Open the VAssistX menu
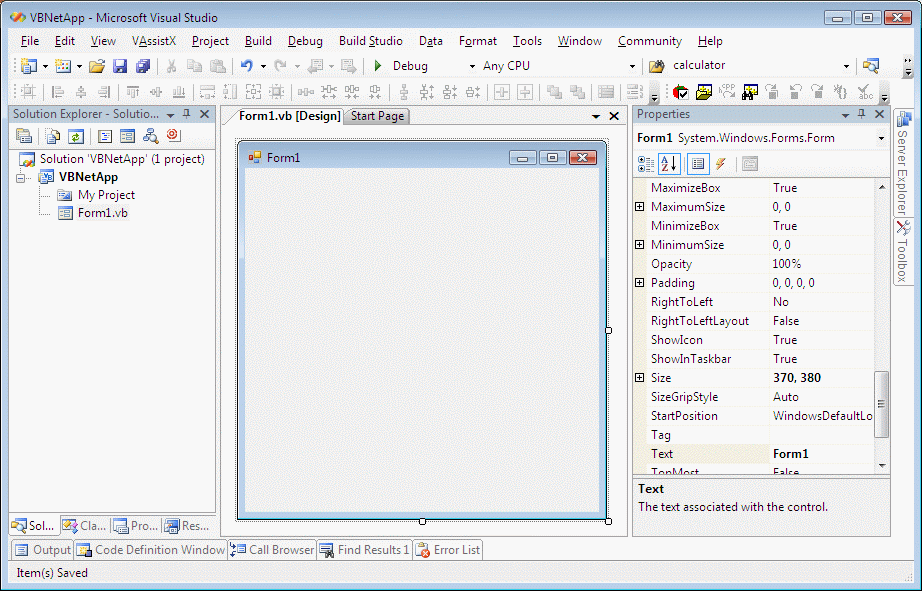 153,41
